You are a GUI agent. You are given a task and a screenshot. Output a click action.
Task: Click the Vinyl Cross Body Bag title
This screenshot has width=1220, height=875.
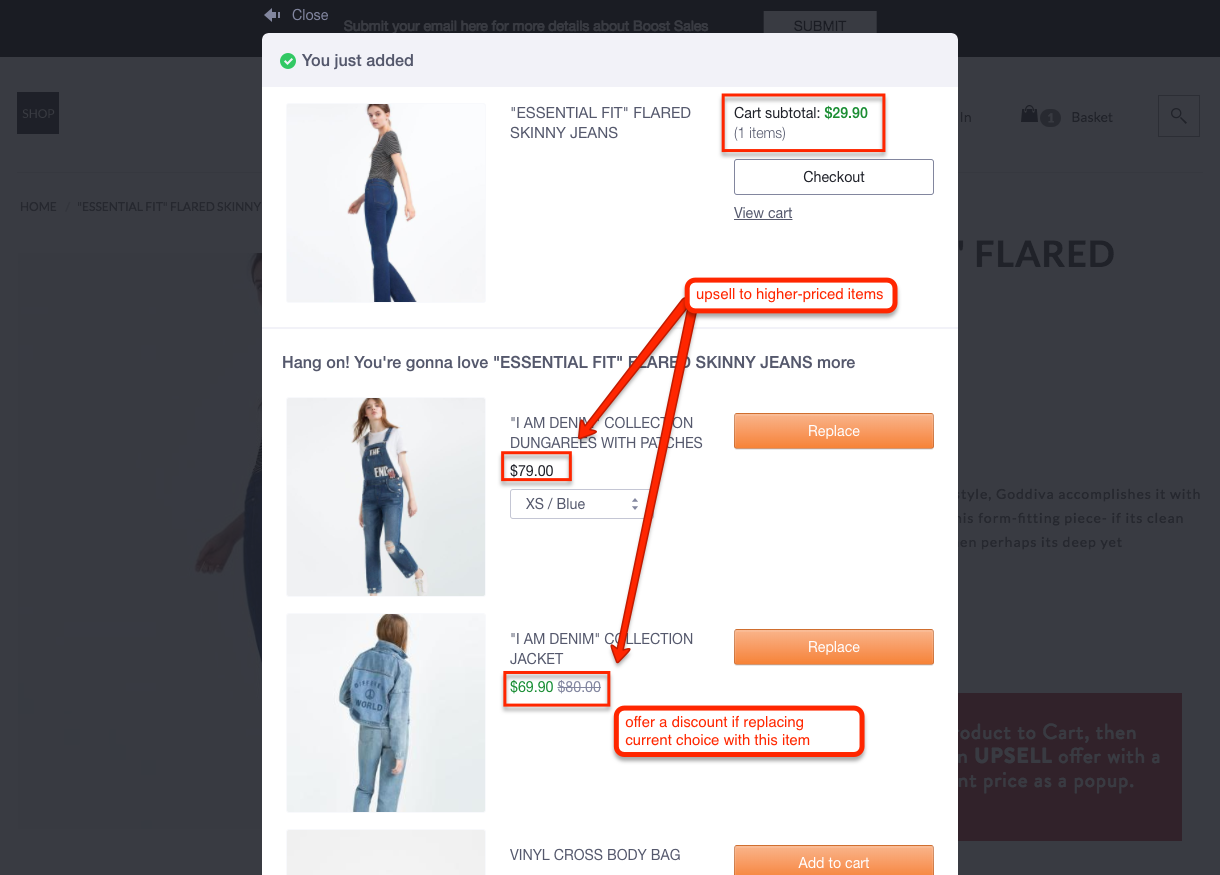click(595, 855)
